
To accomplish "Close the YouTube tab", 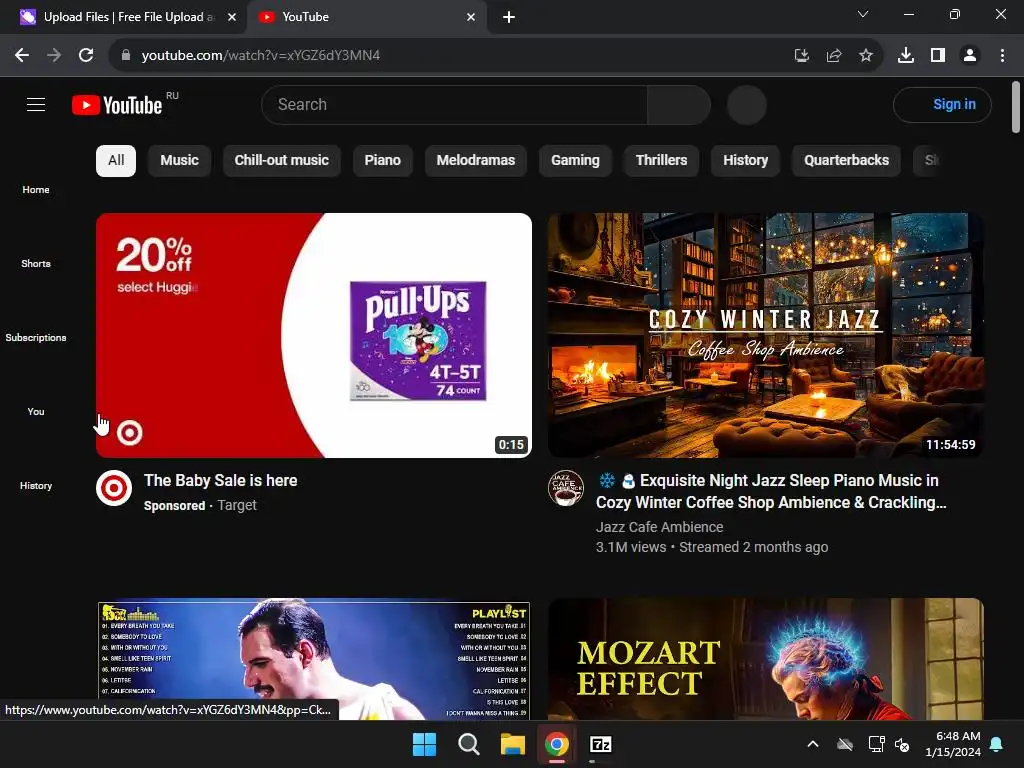I will 471,17.
